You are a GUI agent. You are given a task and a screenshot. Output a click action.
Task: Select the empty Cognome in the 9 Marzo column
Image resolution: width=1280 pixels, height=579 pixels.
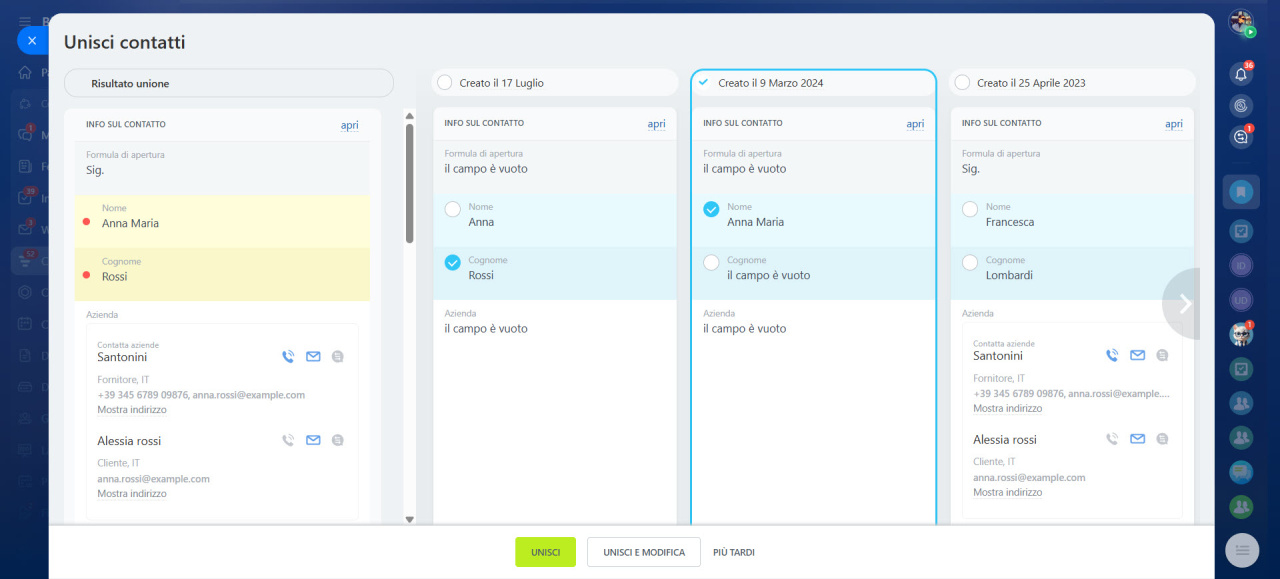pos(711,262)
